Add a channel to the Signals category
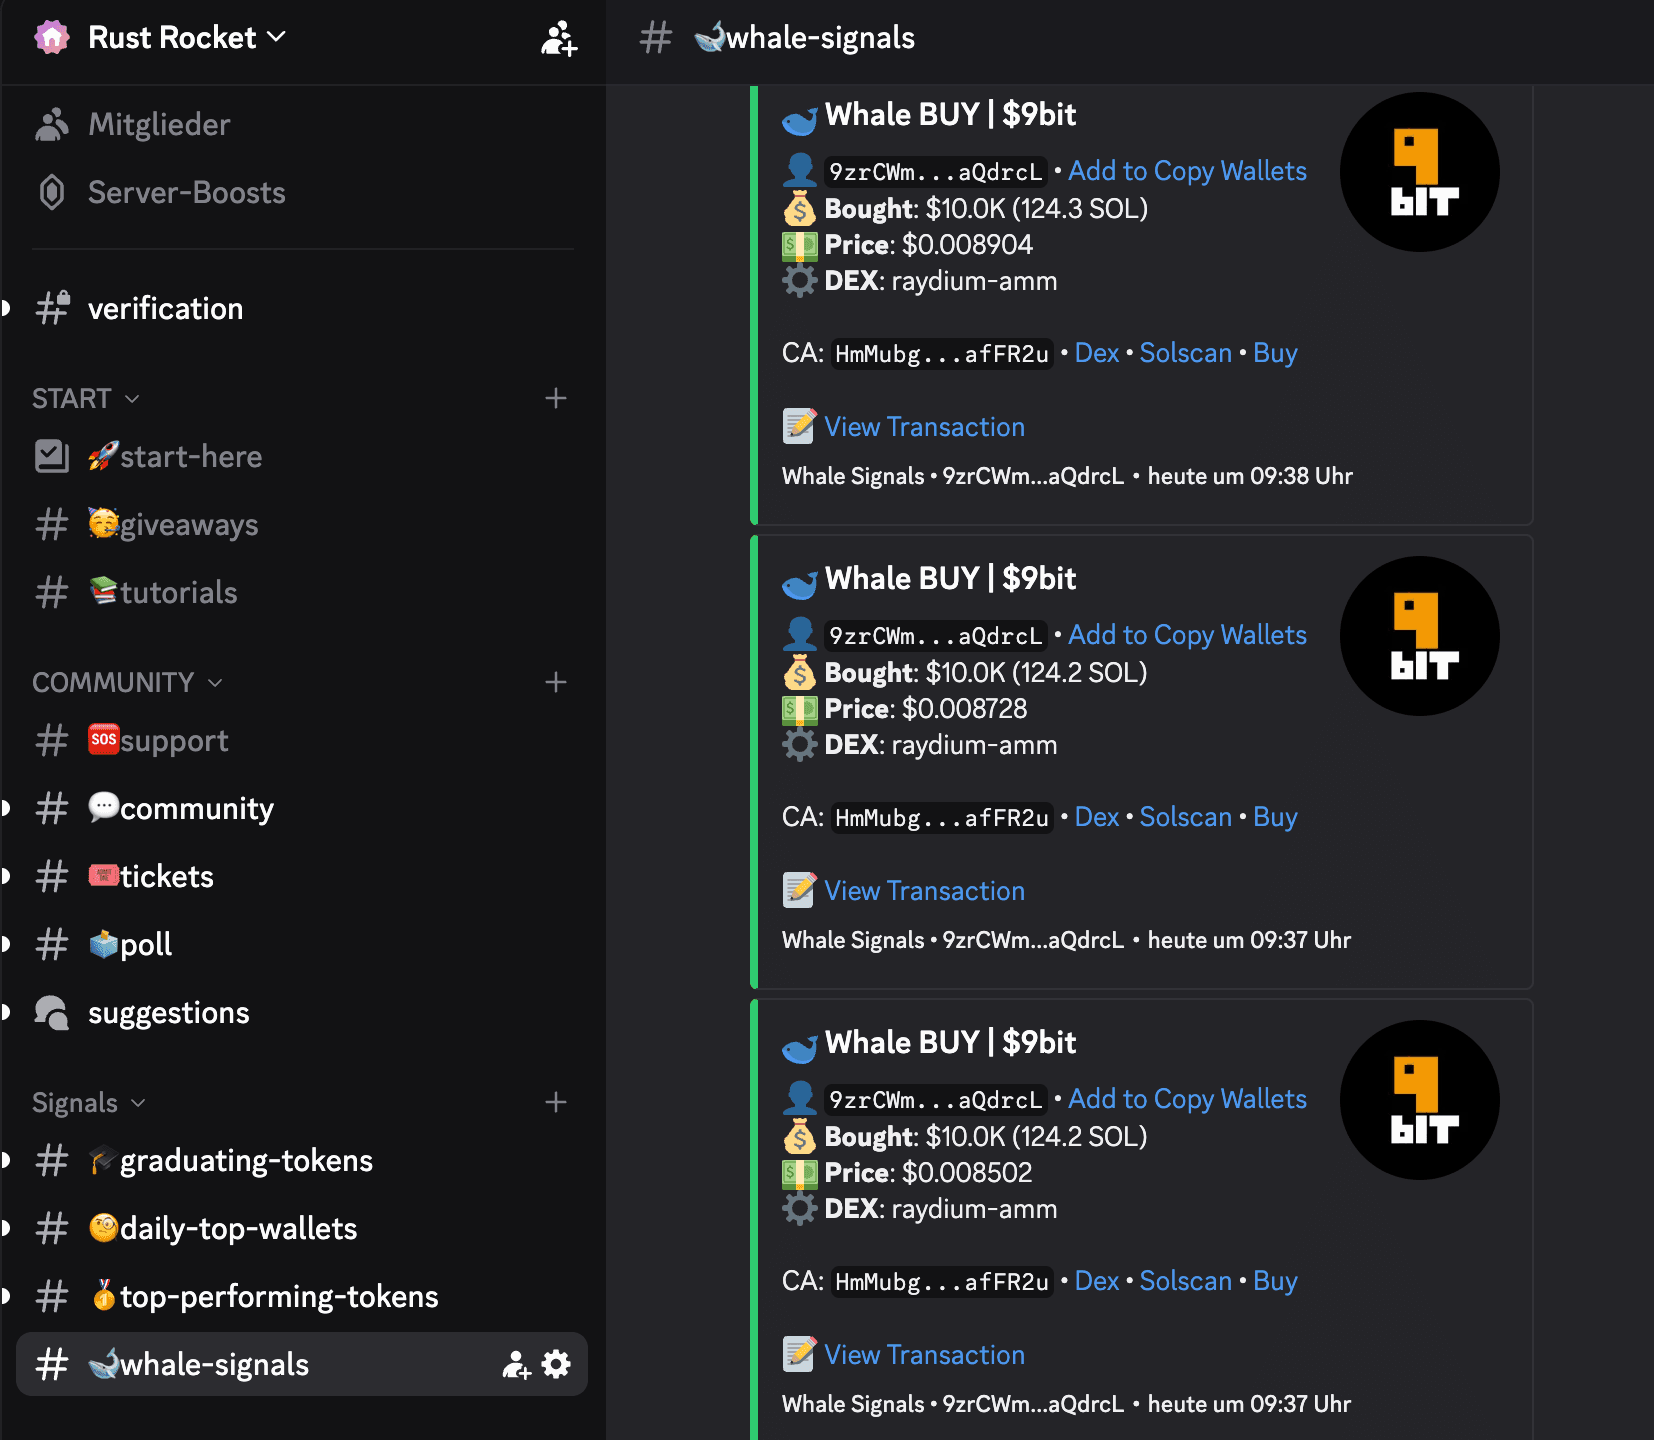The image size is (1654, 1440). click(556, 1102)
